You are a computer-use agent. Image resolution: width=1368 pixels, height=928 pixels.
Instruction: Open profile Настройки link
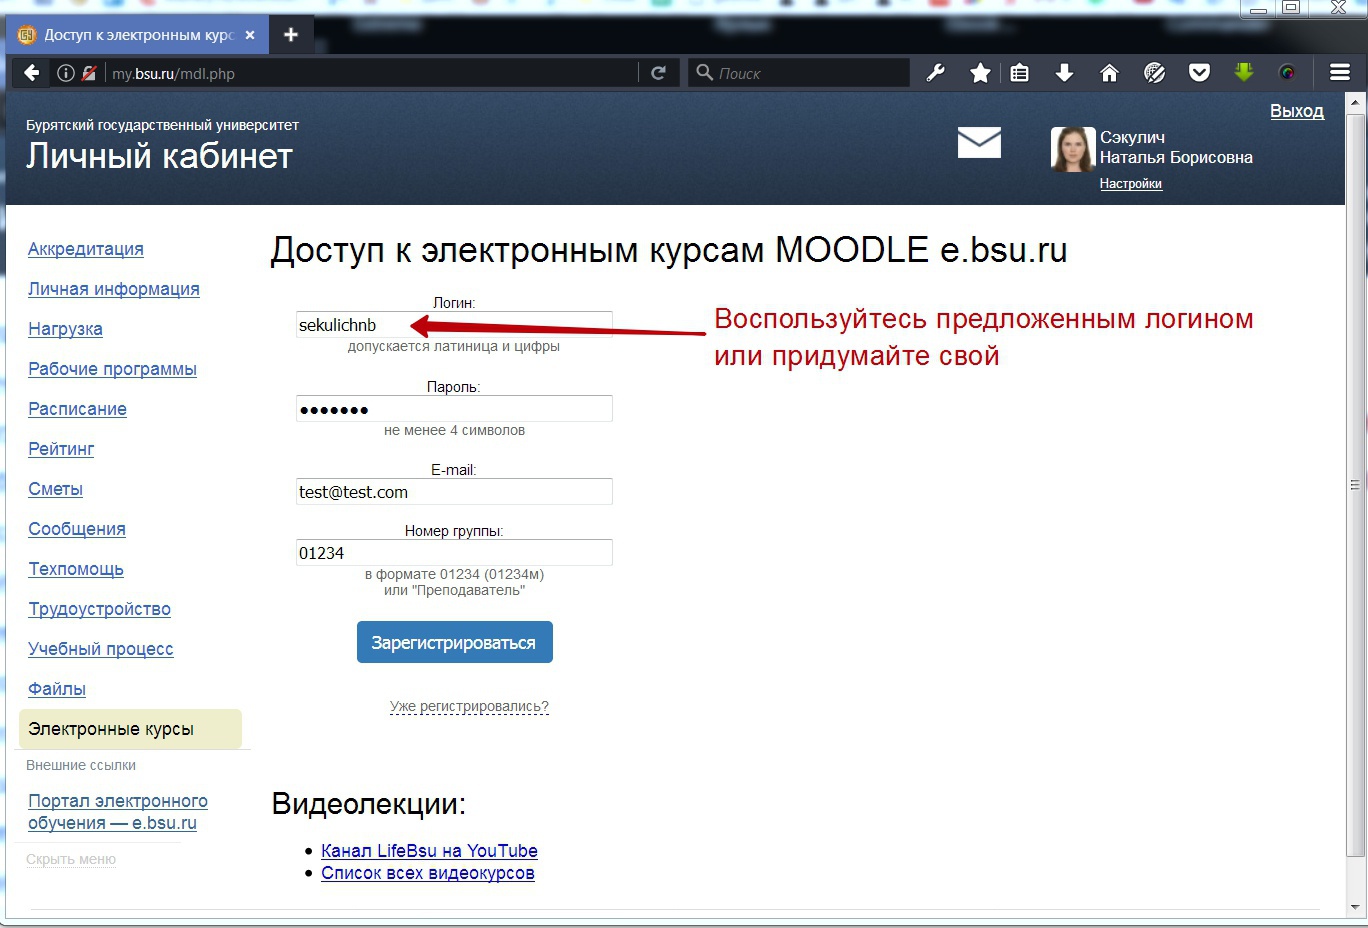click(1131, 183)
